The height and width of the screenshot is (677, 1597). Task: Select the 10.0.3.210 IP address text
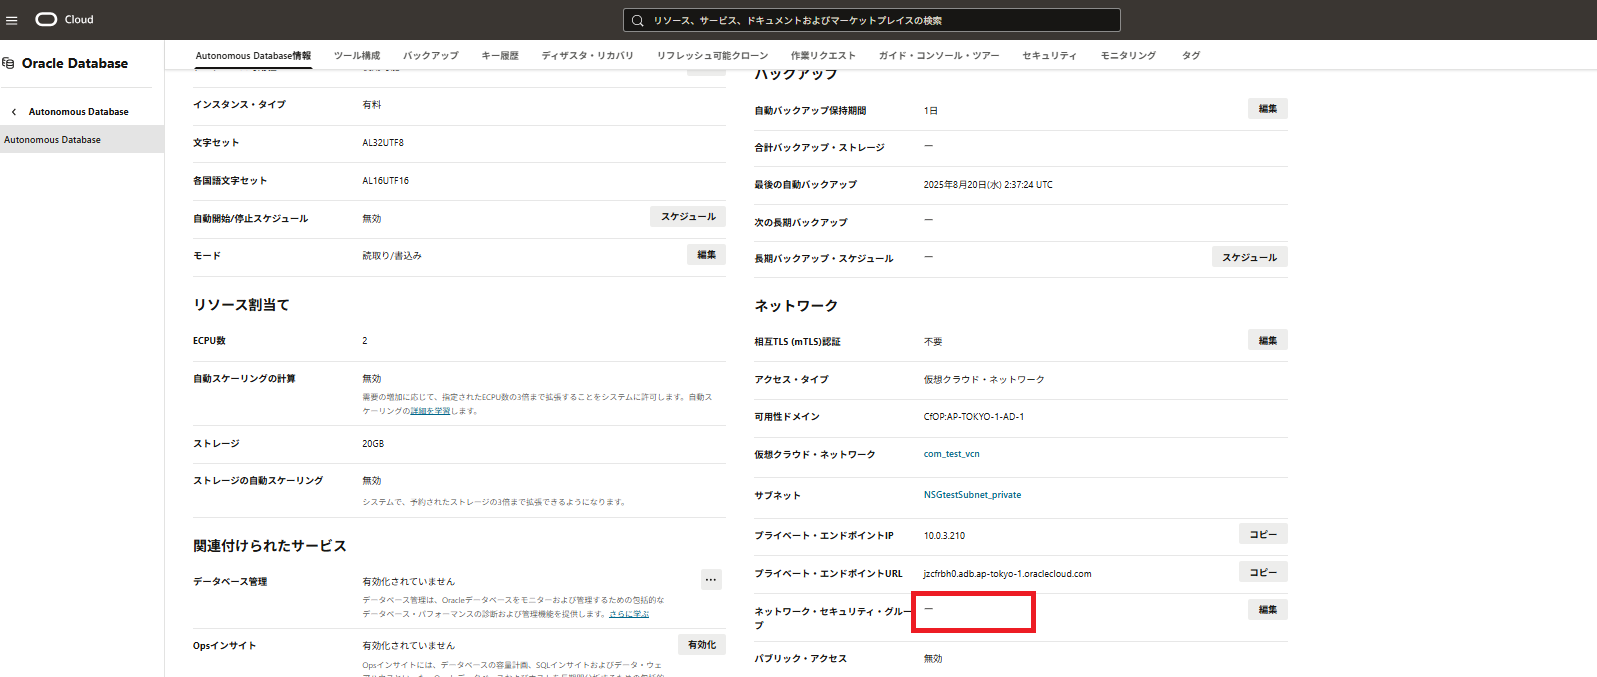coord(944,536)
